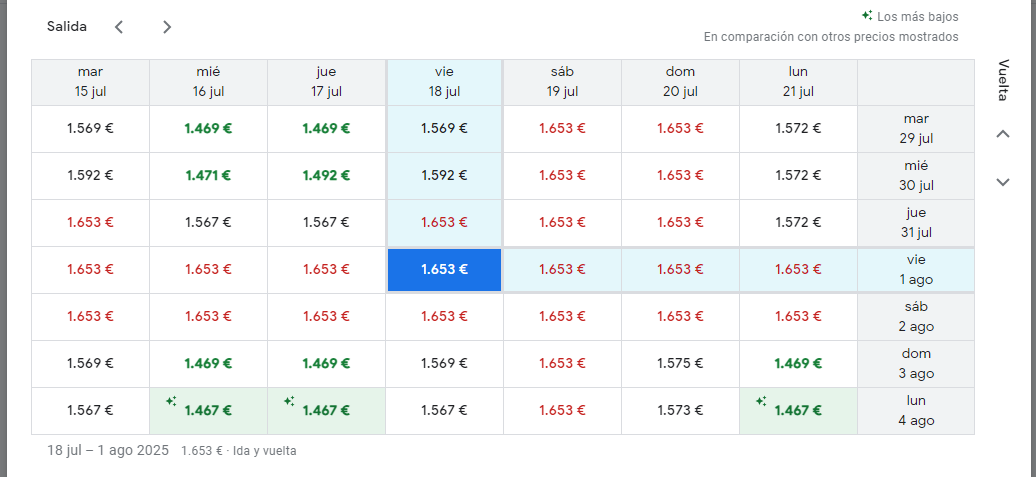
Task: Choose the 1.492 € fare cell
Action: pyautogui.click(x=326, y=176)
